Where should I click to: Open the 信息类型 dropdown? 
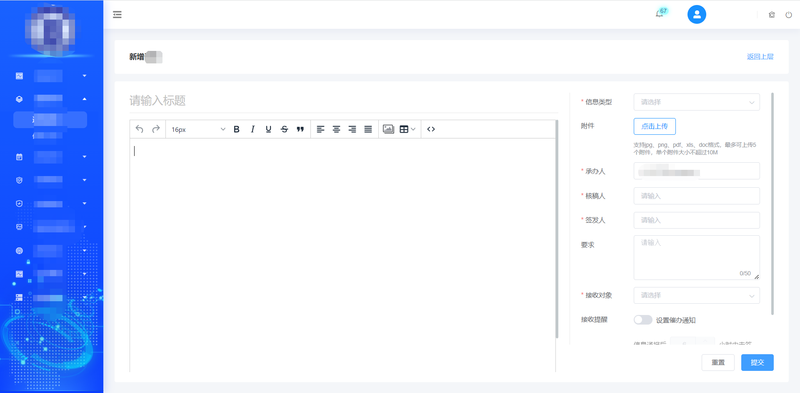point(696,102)
